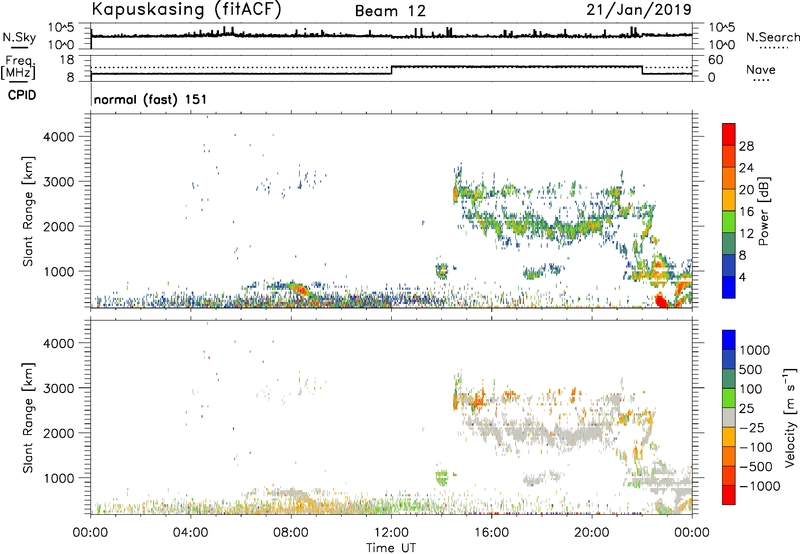
Task: Click the '-100' label on Velocity colorbar
Action: tap(756, 447)
